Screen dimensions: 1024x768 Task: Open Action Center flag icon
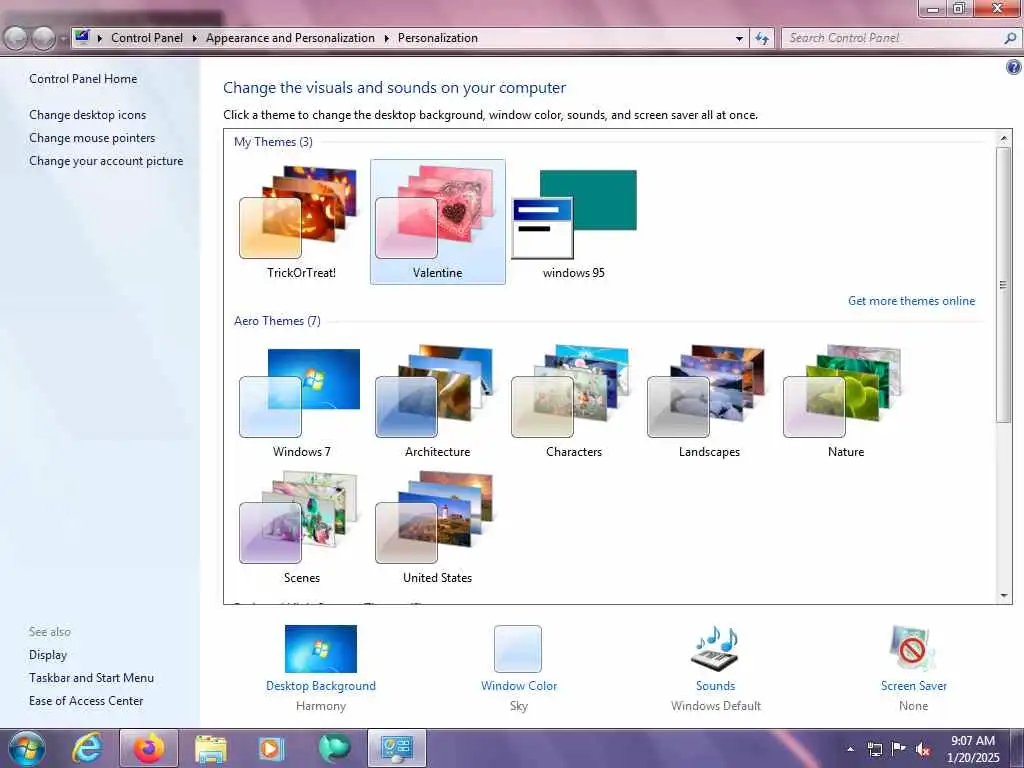pyautogui.click(x=899, y=749)
